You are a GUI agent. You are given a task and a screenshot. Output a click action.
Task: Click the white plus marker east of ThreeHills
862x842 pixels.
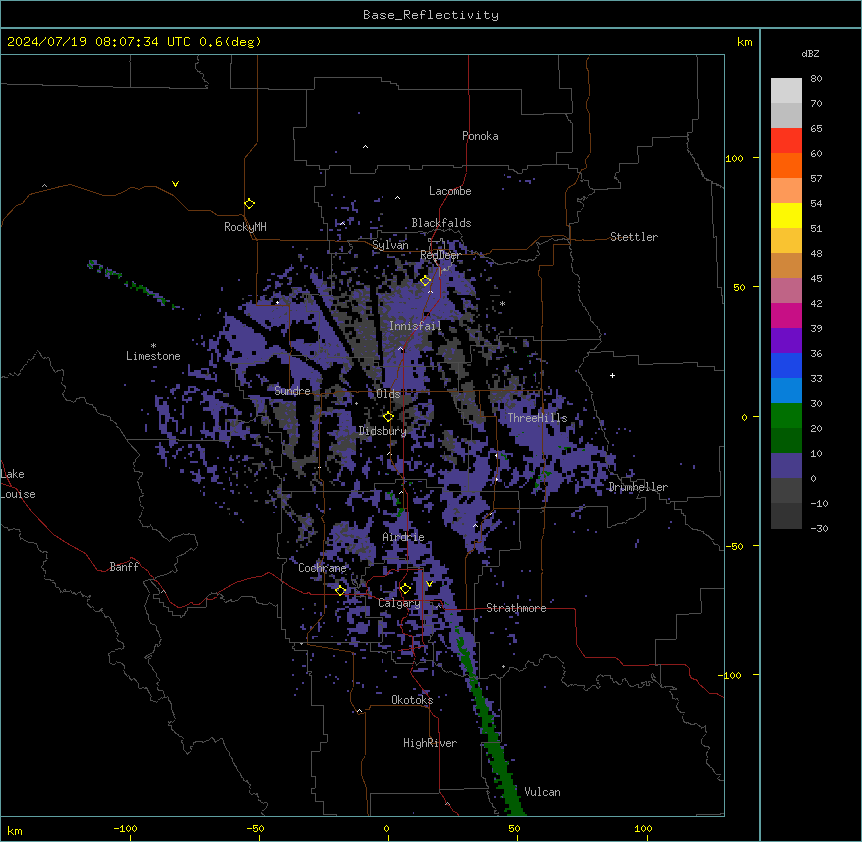[x=612, y=375]
